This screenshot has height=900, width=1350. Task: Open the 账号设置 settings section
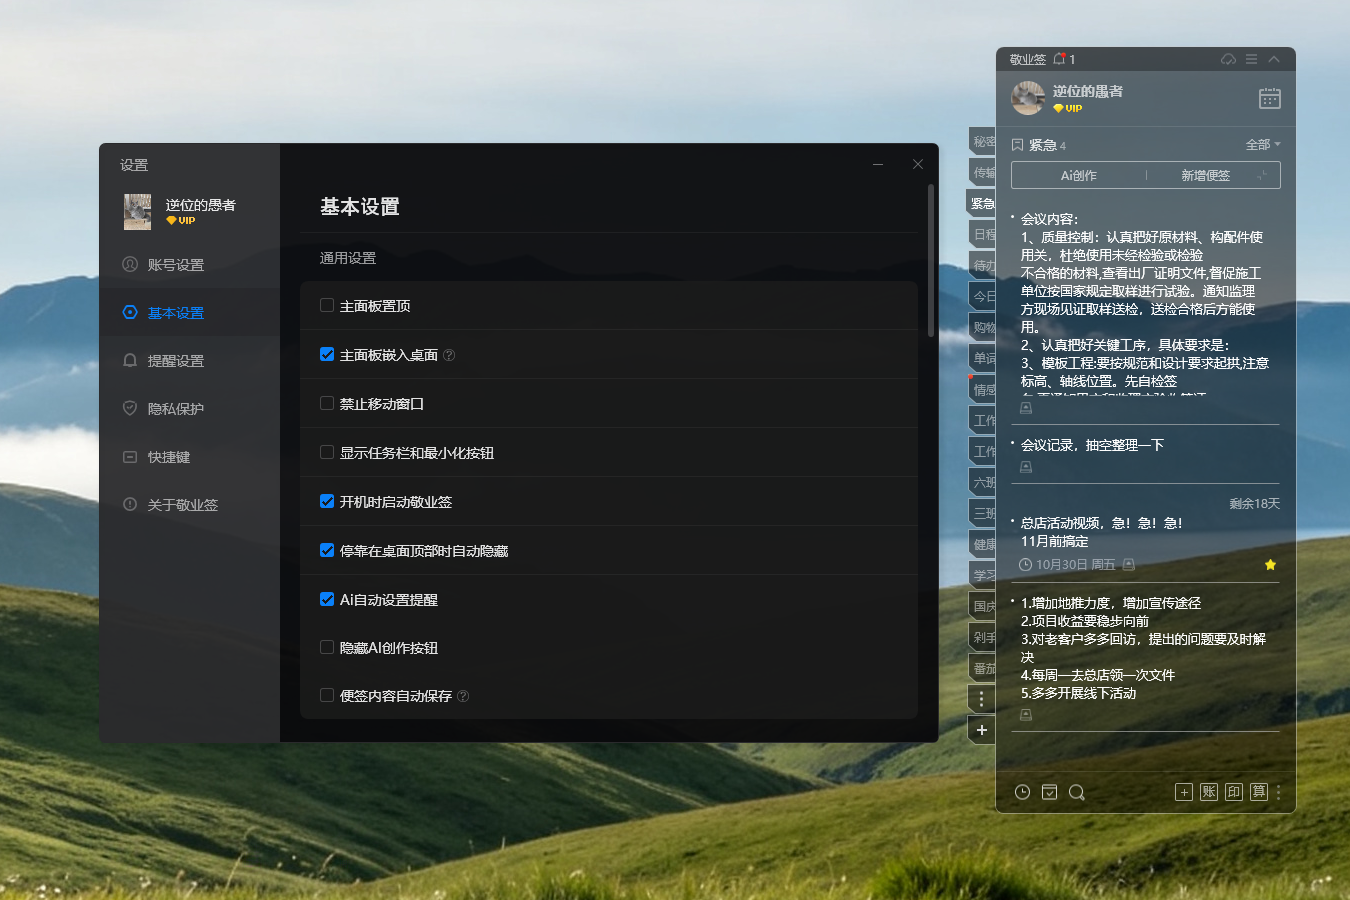[x=190, y=265]
